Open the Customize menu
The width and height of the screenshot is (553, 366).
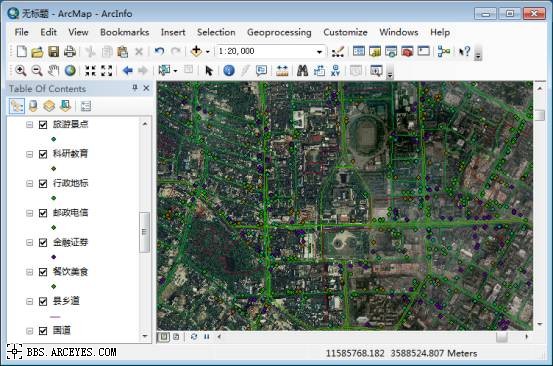pos(345,32)
